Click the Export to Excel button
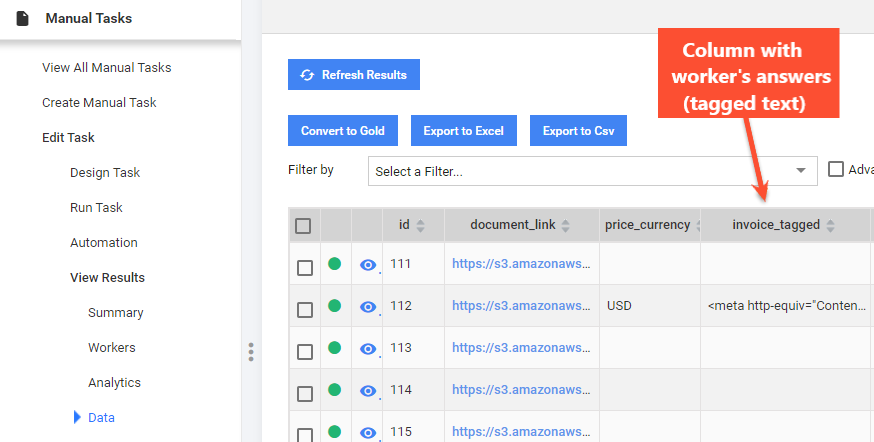This screenshot has width=874, height=442. 464,130
